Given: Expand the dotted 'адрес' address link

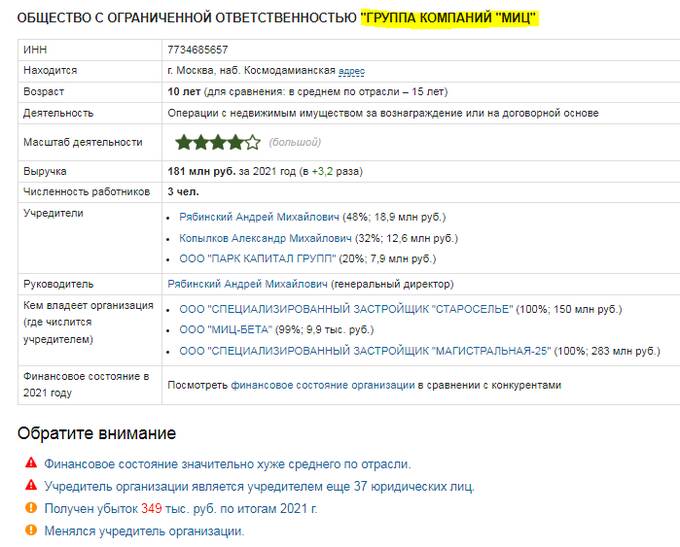Looking at the screenshot, I should click(x=351, y=71).
